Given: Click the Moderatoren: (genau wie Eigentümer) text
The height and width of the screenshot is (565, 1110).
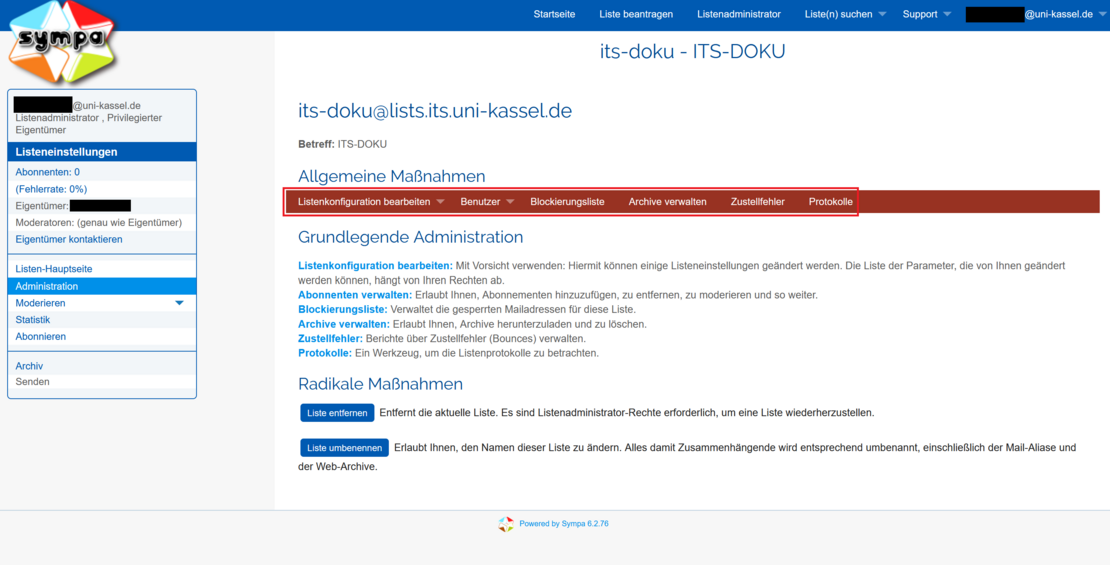Looking at the screenshot, I should pos(99,222).
